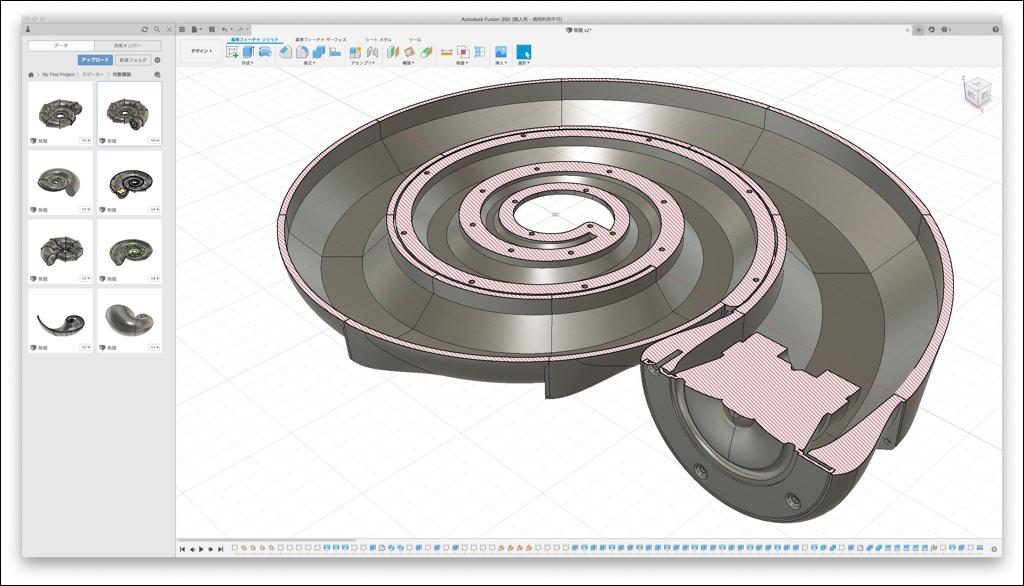The width and height of the screenshot is (1024, 586).
Task: Expand the Insert menu under the image icon
Action: tap(501, 63)
